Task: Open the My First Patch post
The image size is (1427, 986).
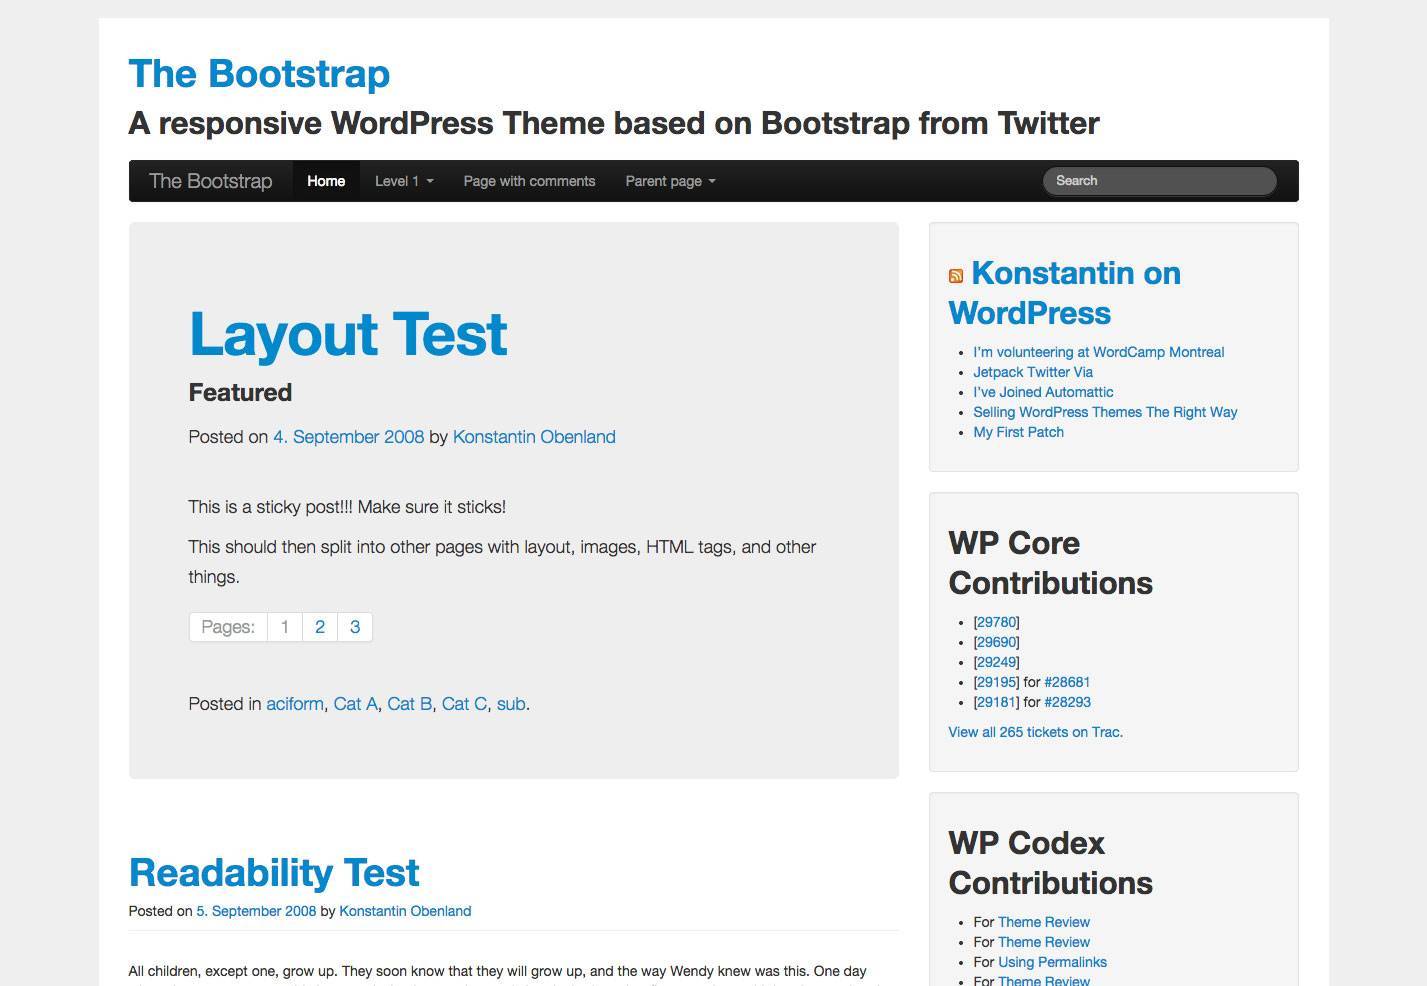Action: click(x=1018, y=432)
